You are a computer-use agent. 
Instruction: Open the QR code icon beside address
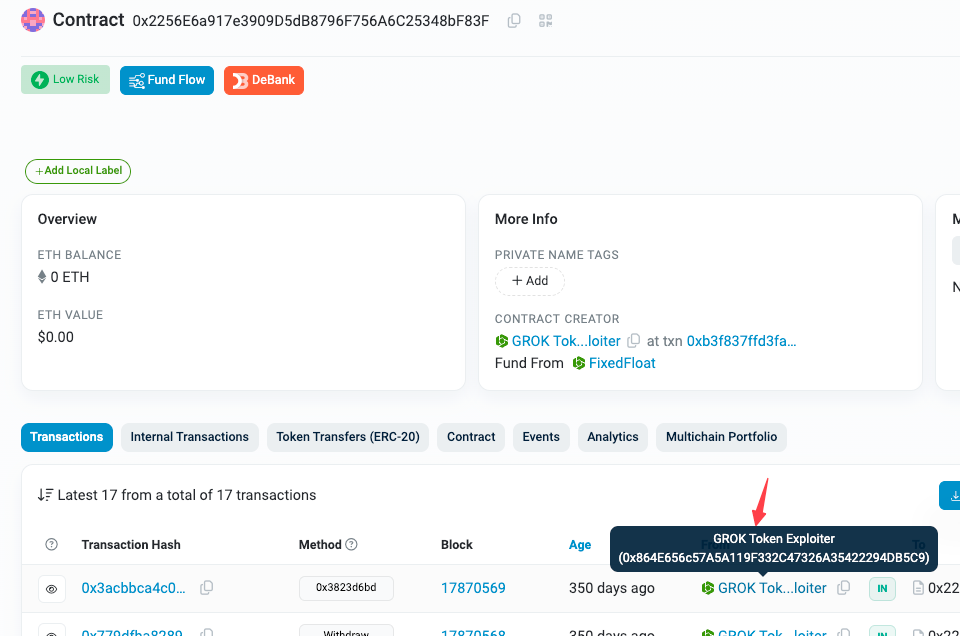point(546,21)
